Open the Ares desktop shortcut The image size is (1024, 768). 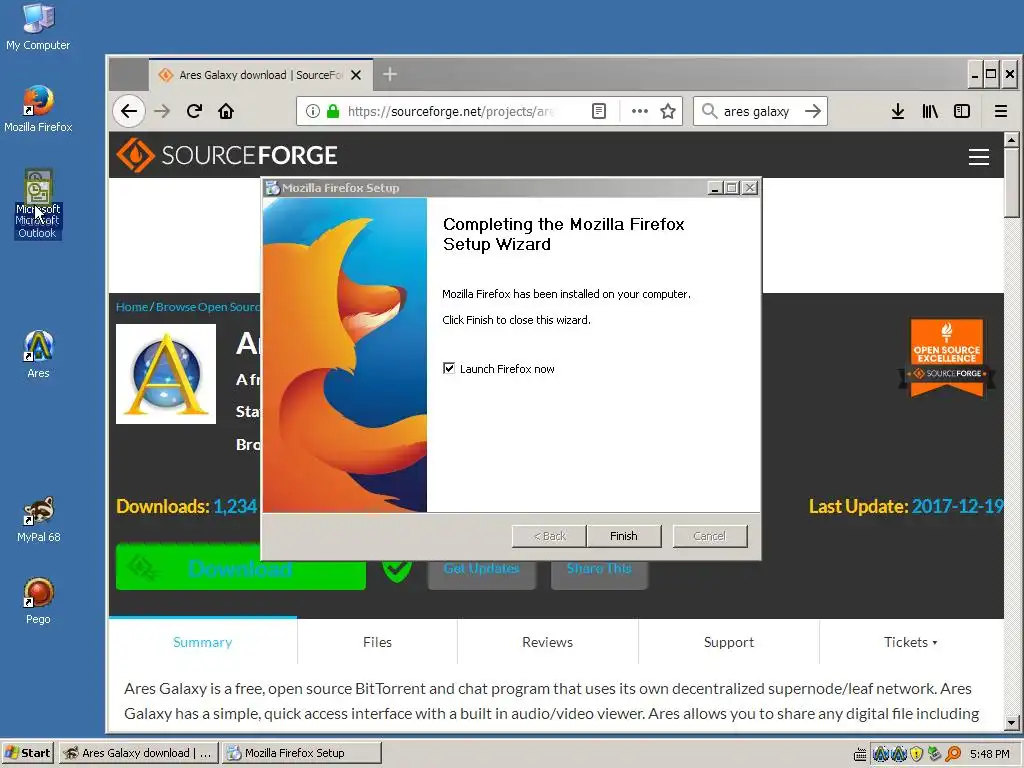click(38, 355)
